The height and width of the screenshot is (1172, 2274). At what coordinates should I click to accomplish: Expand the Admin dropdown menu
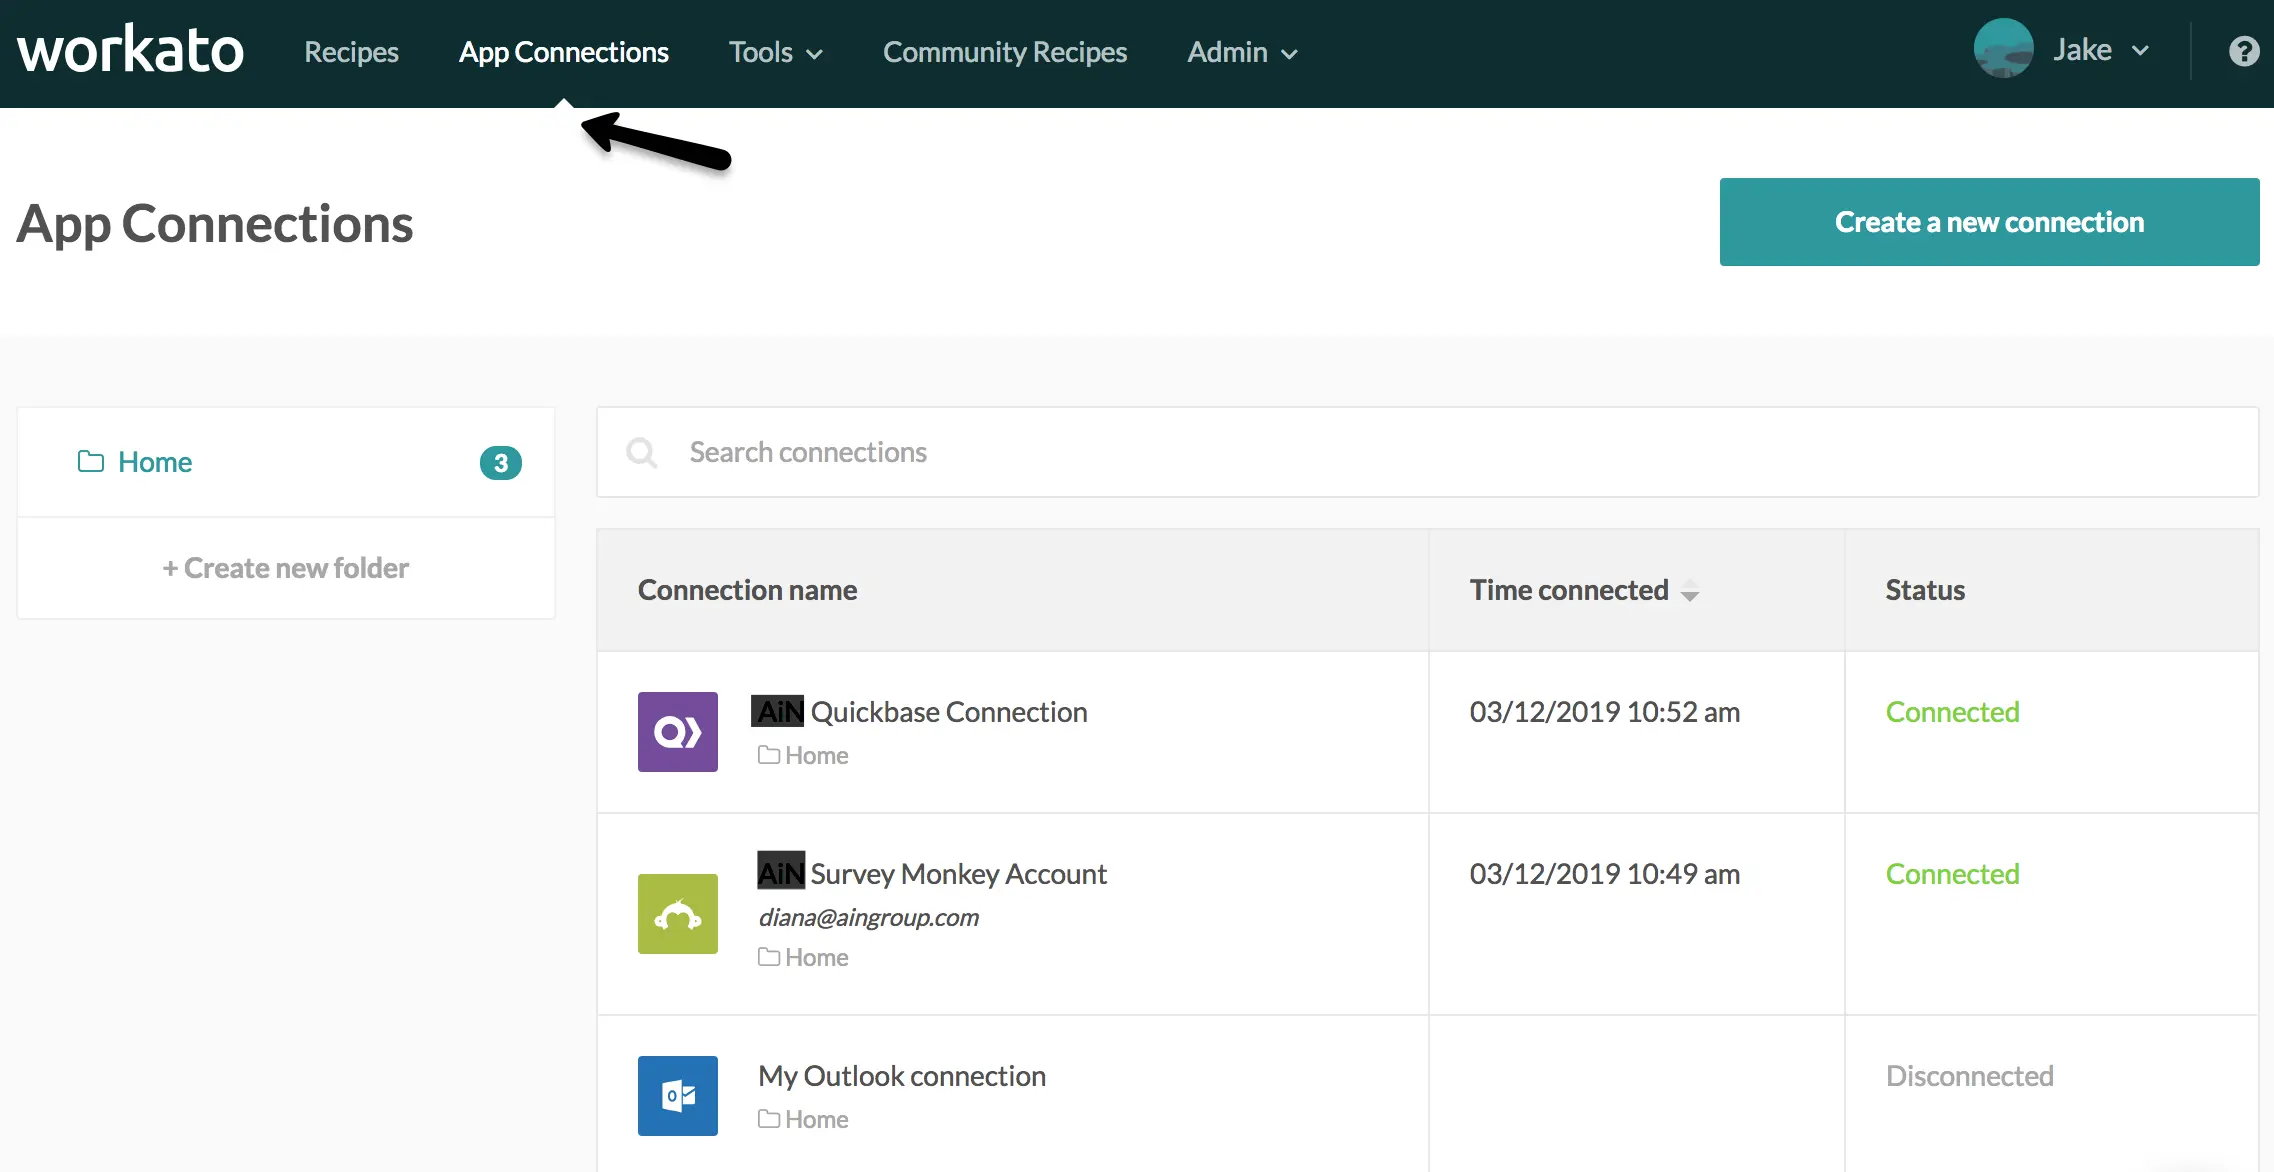pyautogui.click(x=1242, y=52)
